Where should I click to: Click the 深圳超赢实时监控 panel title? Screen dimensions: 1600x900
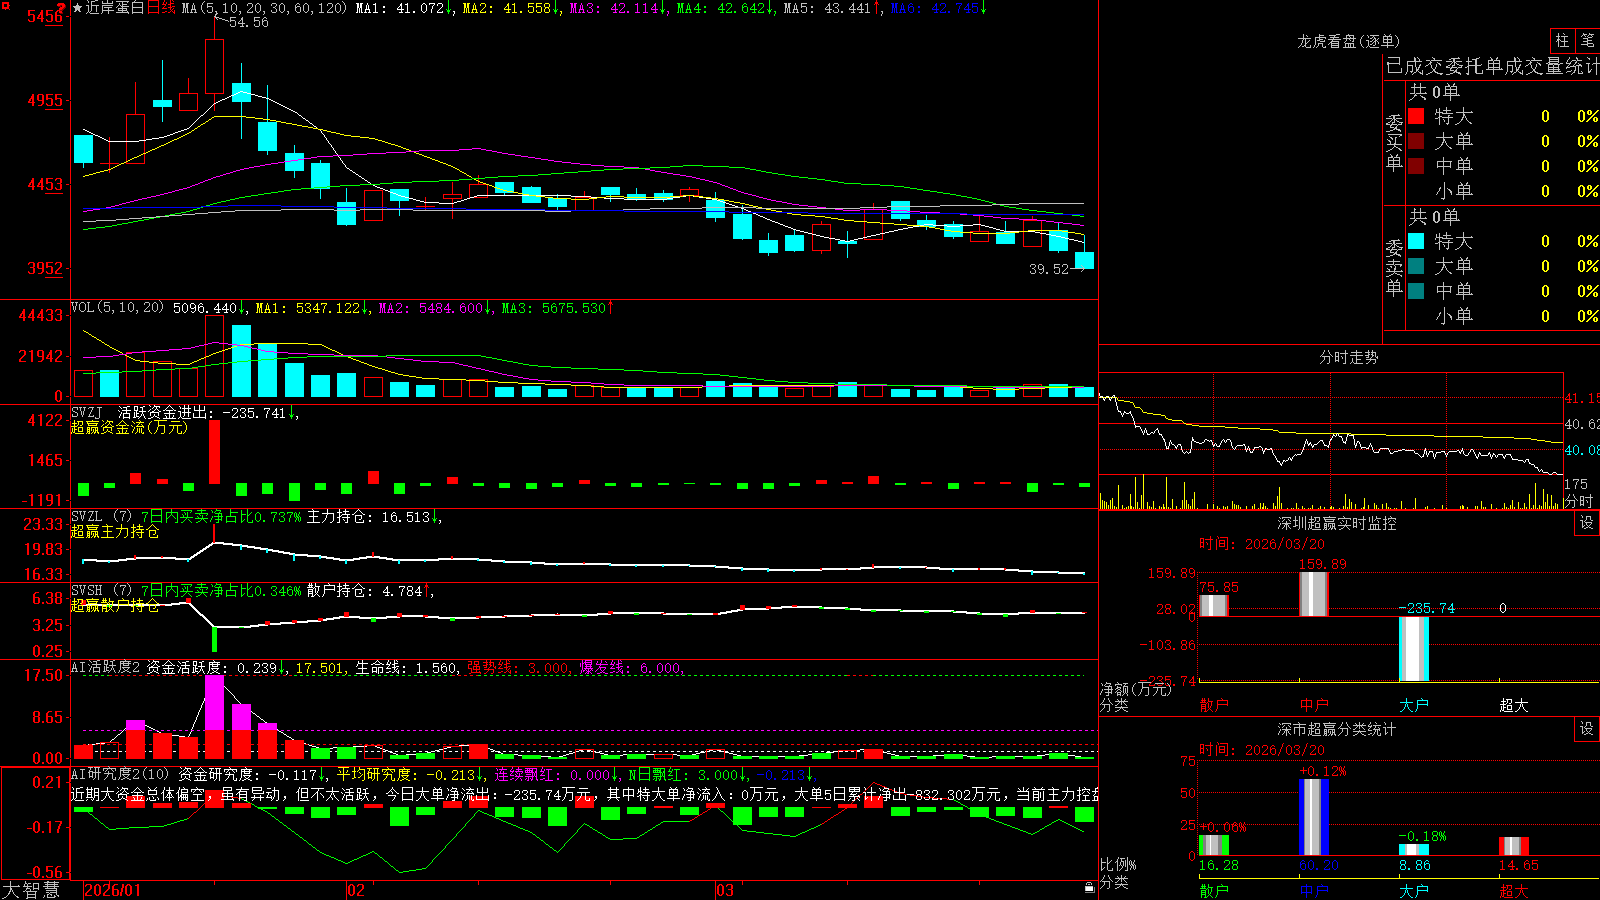coord(1336,523)
